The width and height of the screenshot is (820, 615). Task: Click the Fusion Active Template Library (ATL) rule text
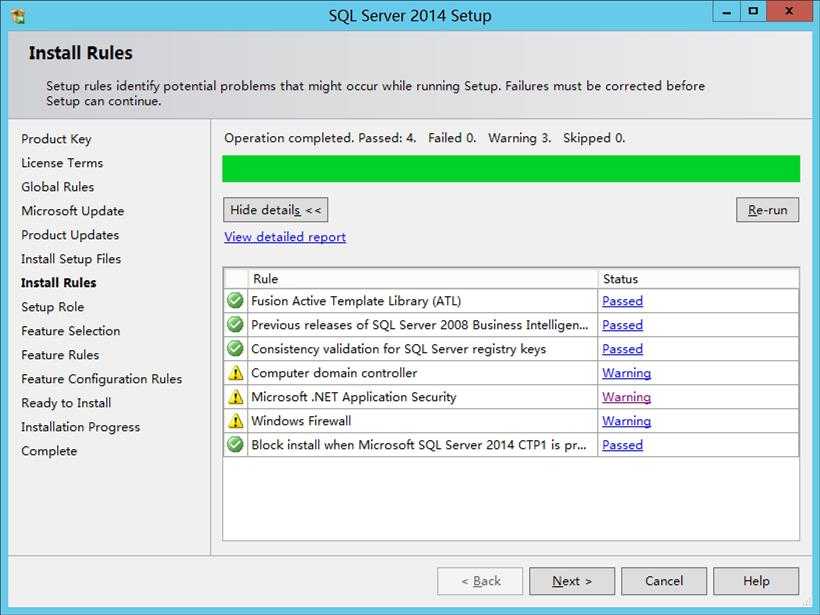356,301
